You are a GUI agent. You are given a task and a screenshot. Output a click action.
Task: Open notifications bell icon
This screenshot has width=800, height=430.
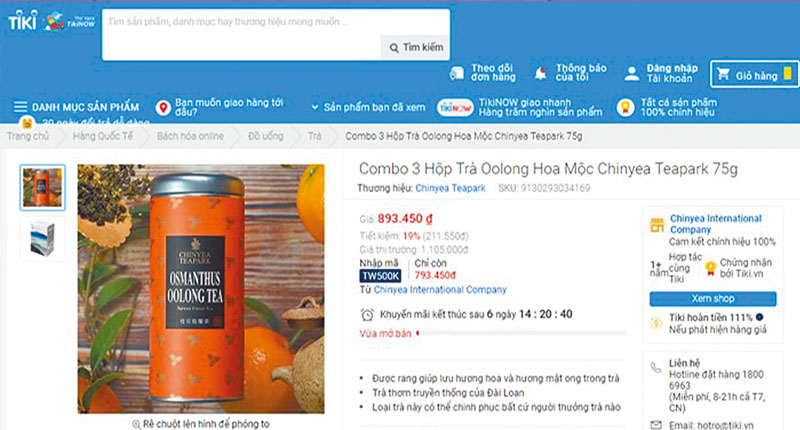pyautogui.click(x=540, y=73)
